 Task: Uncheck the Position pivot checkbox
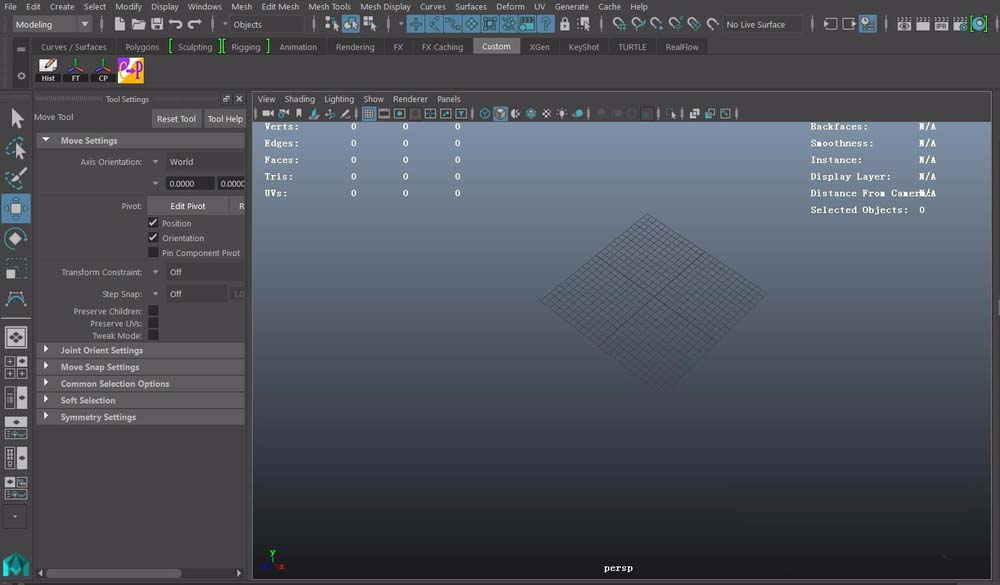(x=153, y=223)
